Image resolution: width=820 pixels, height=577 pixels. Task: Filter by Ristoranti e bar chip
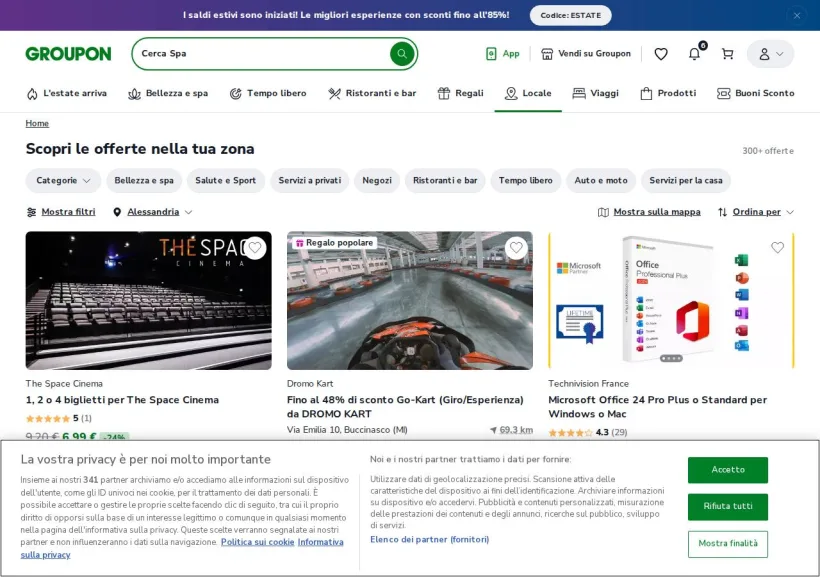445,180
